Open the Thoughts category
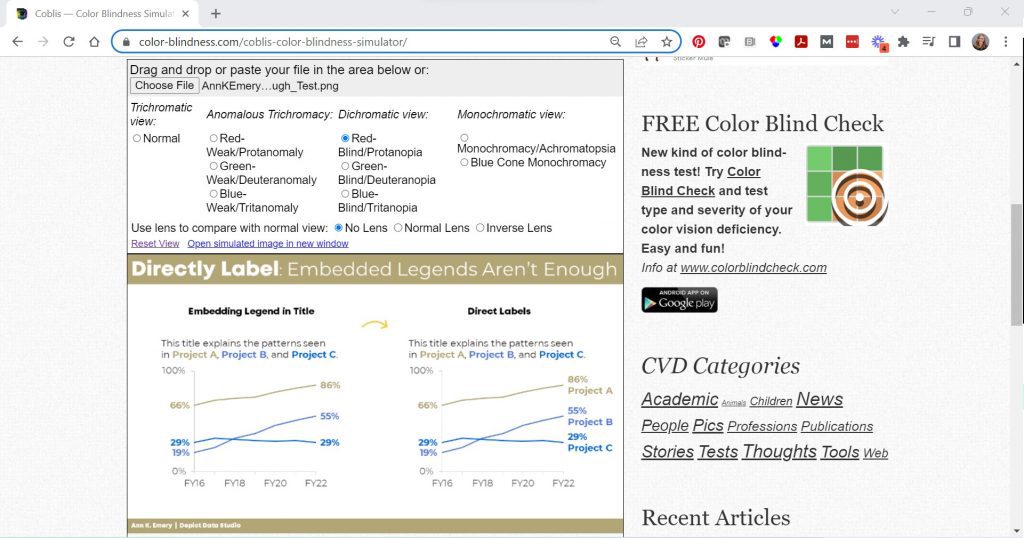This screenshot has height=538, width=1024. tap(779, 452)
